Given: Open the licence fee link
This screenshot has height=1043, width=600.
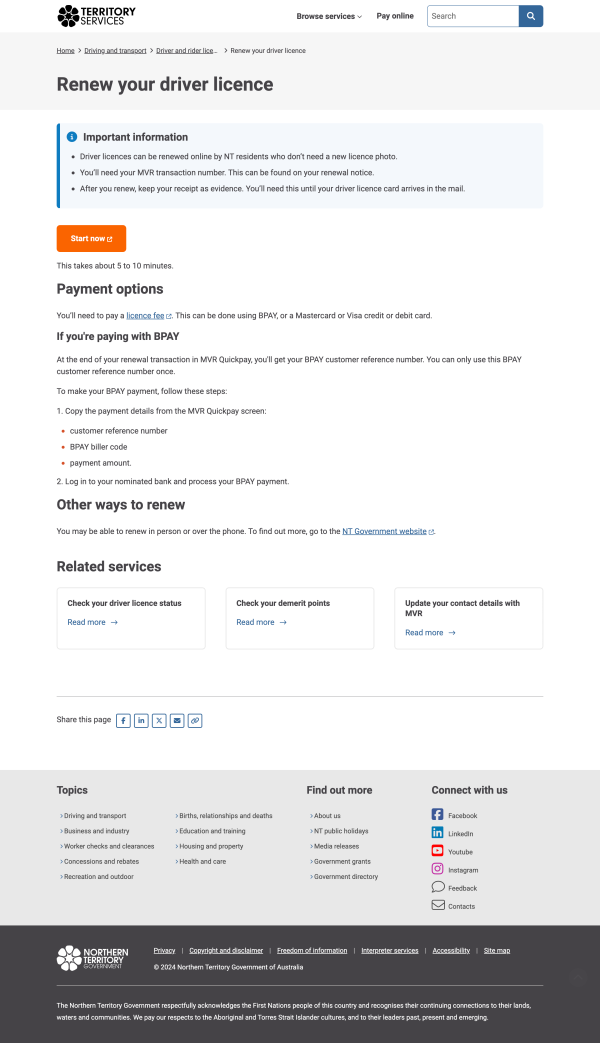Looking at the screenshot, I should pos(146,315).
